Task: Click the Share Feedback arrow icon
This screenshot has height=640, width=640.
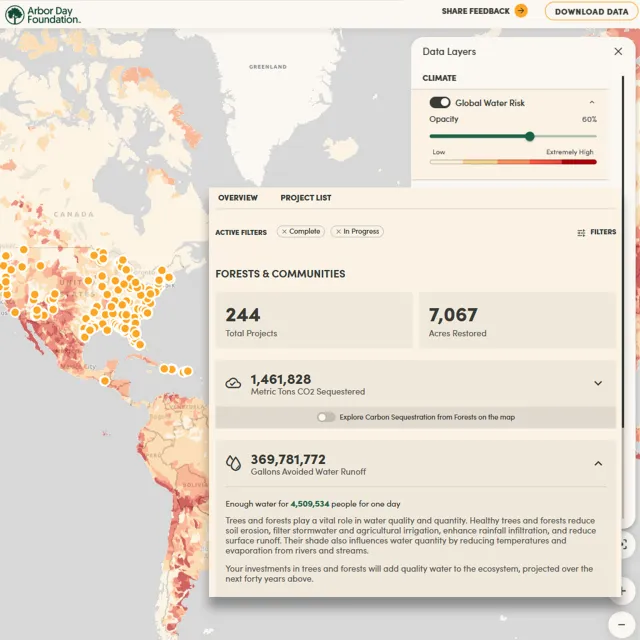Action: [521, 11]
